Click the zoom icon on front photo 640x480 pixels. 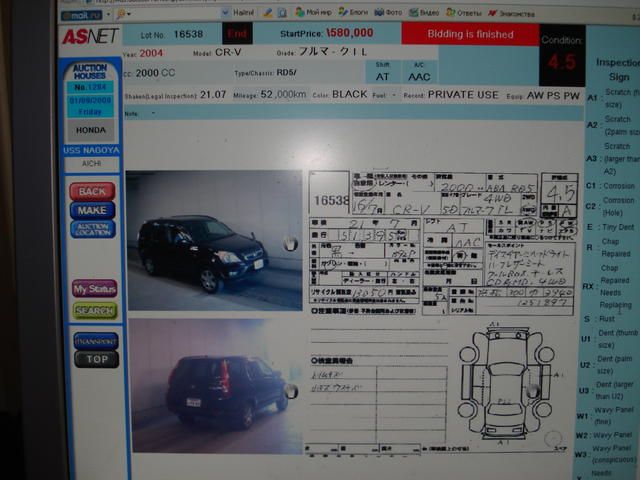coord(290,244)
